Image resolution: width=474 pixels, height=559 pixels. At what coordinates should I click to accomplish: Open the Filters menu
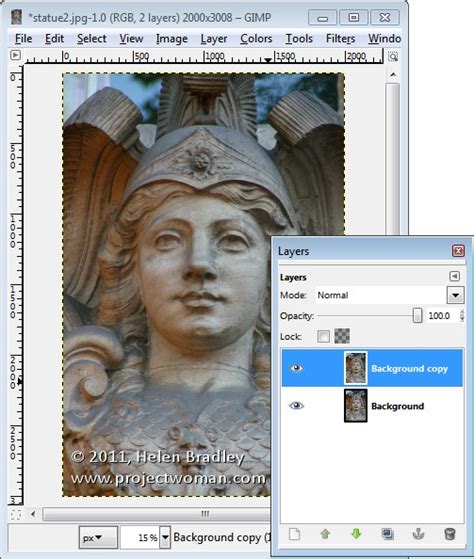(340, 39)
